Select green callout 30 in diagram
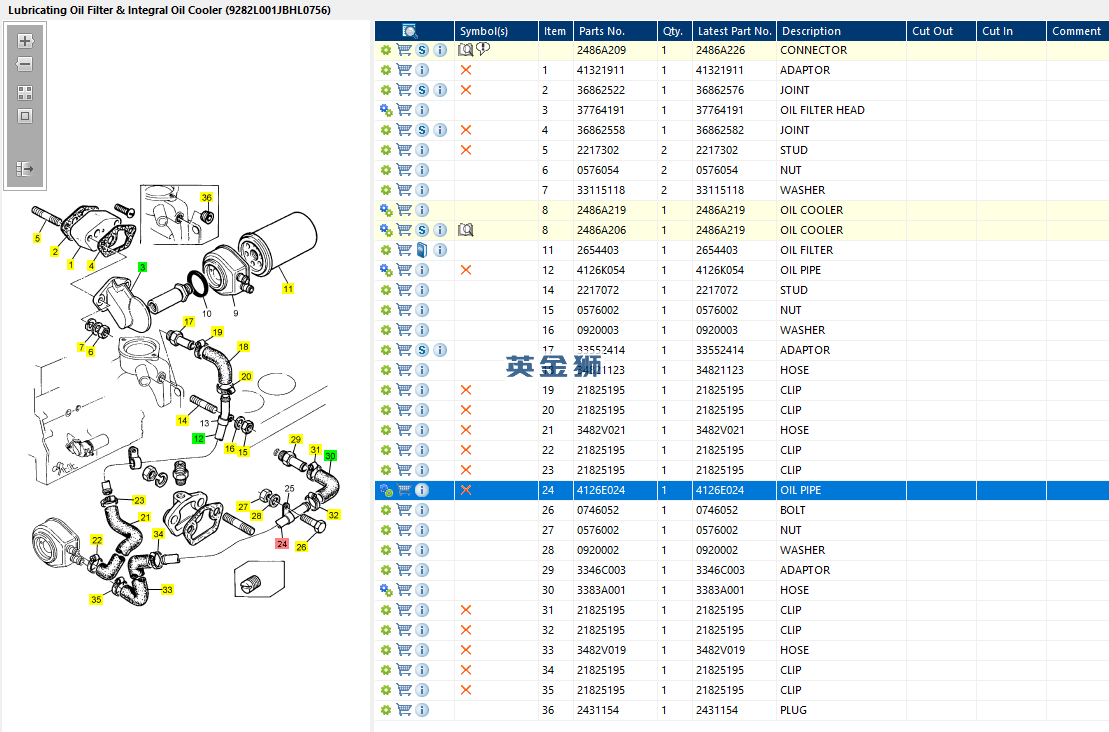Screen dimensions: 1109x732 (x=330, y=455)
